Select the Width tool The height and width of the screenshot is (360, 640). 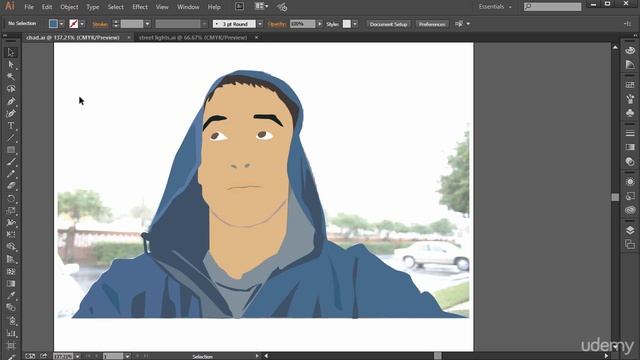(x=11, y=223)
